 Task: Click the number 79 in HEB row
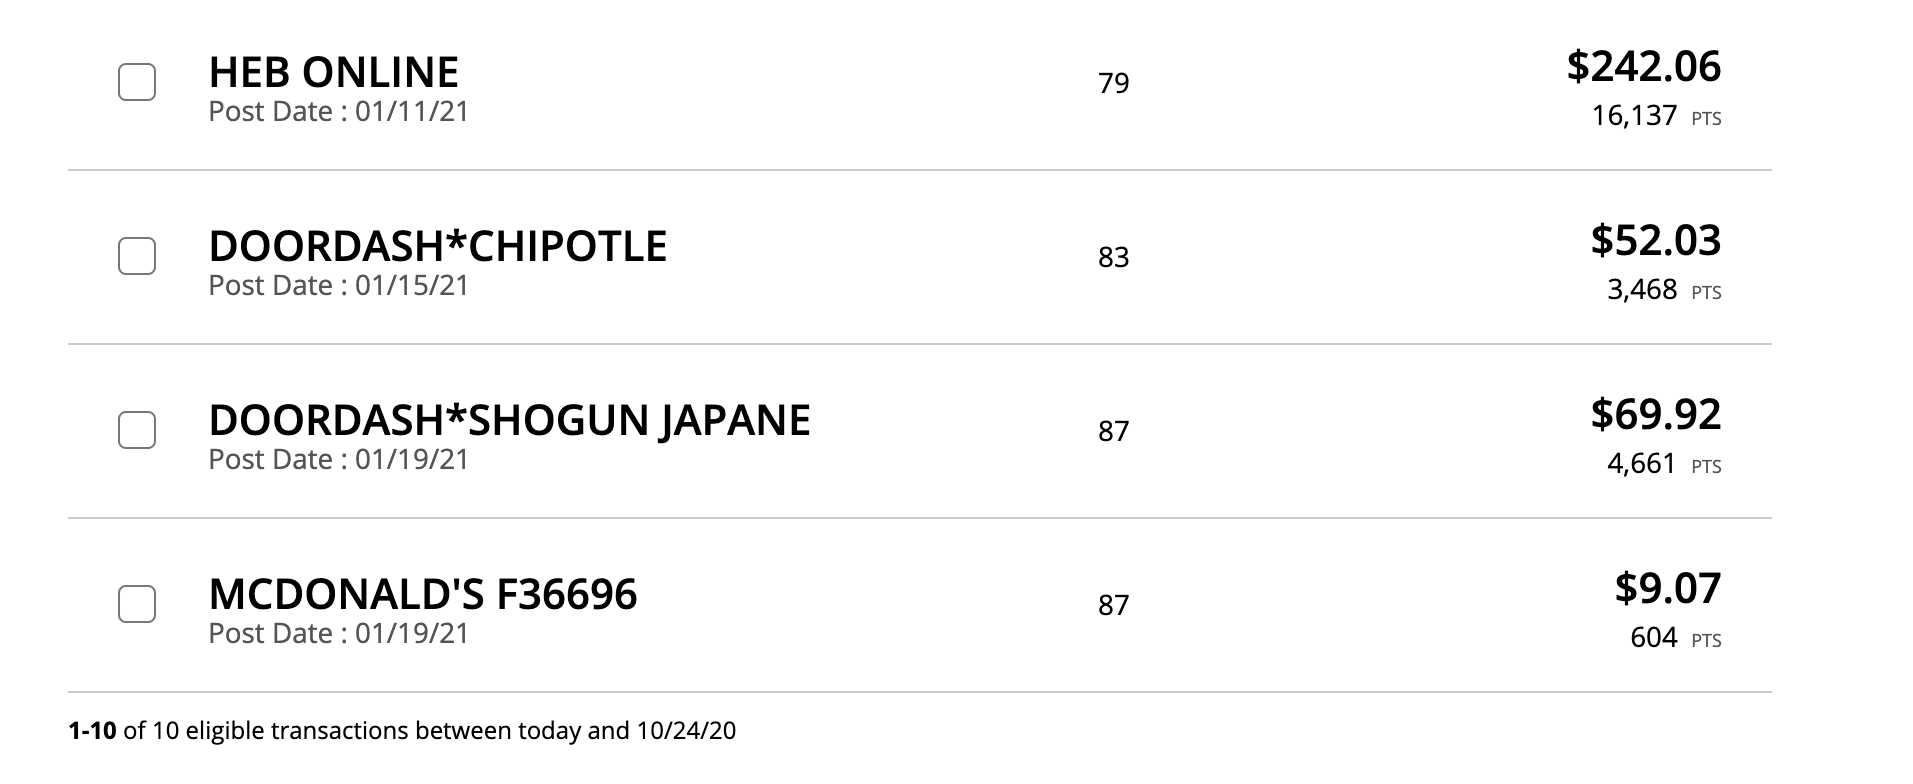1113,83
